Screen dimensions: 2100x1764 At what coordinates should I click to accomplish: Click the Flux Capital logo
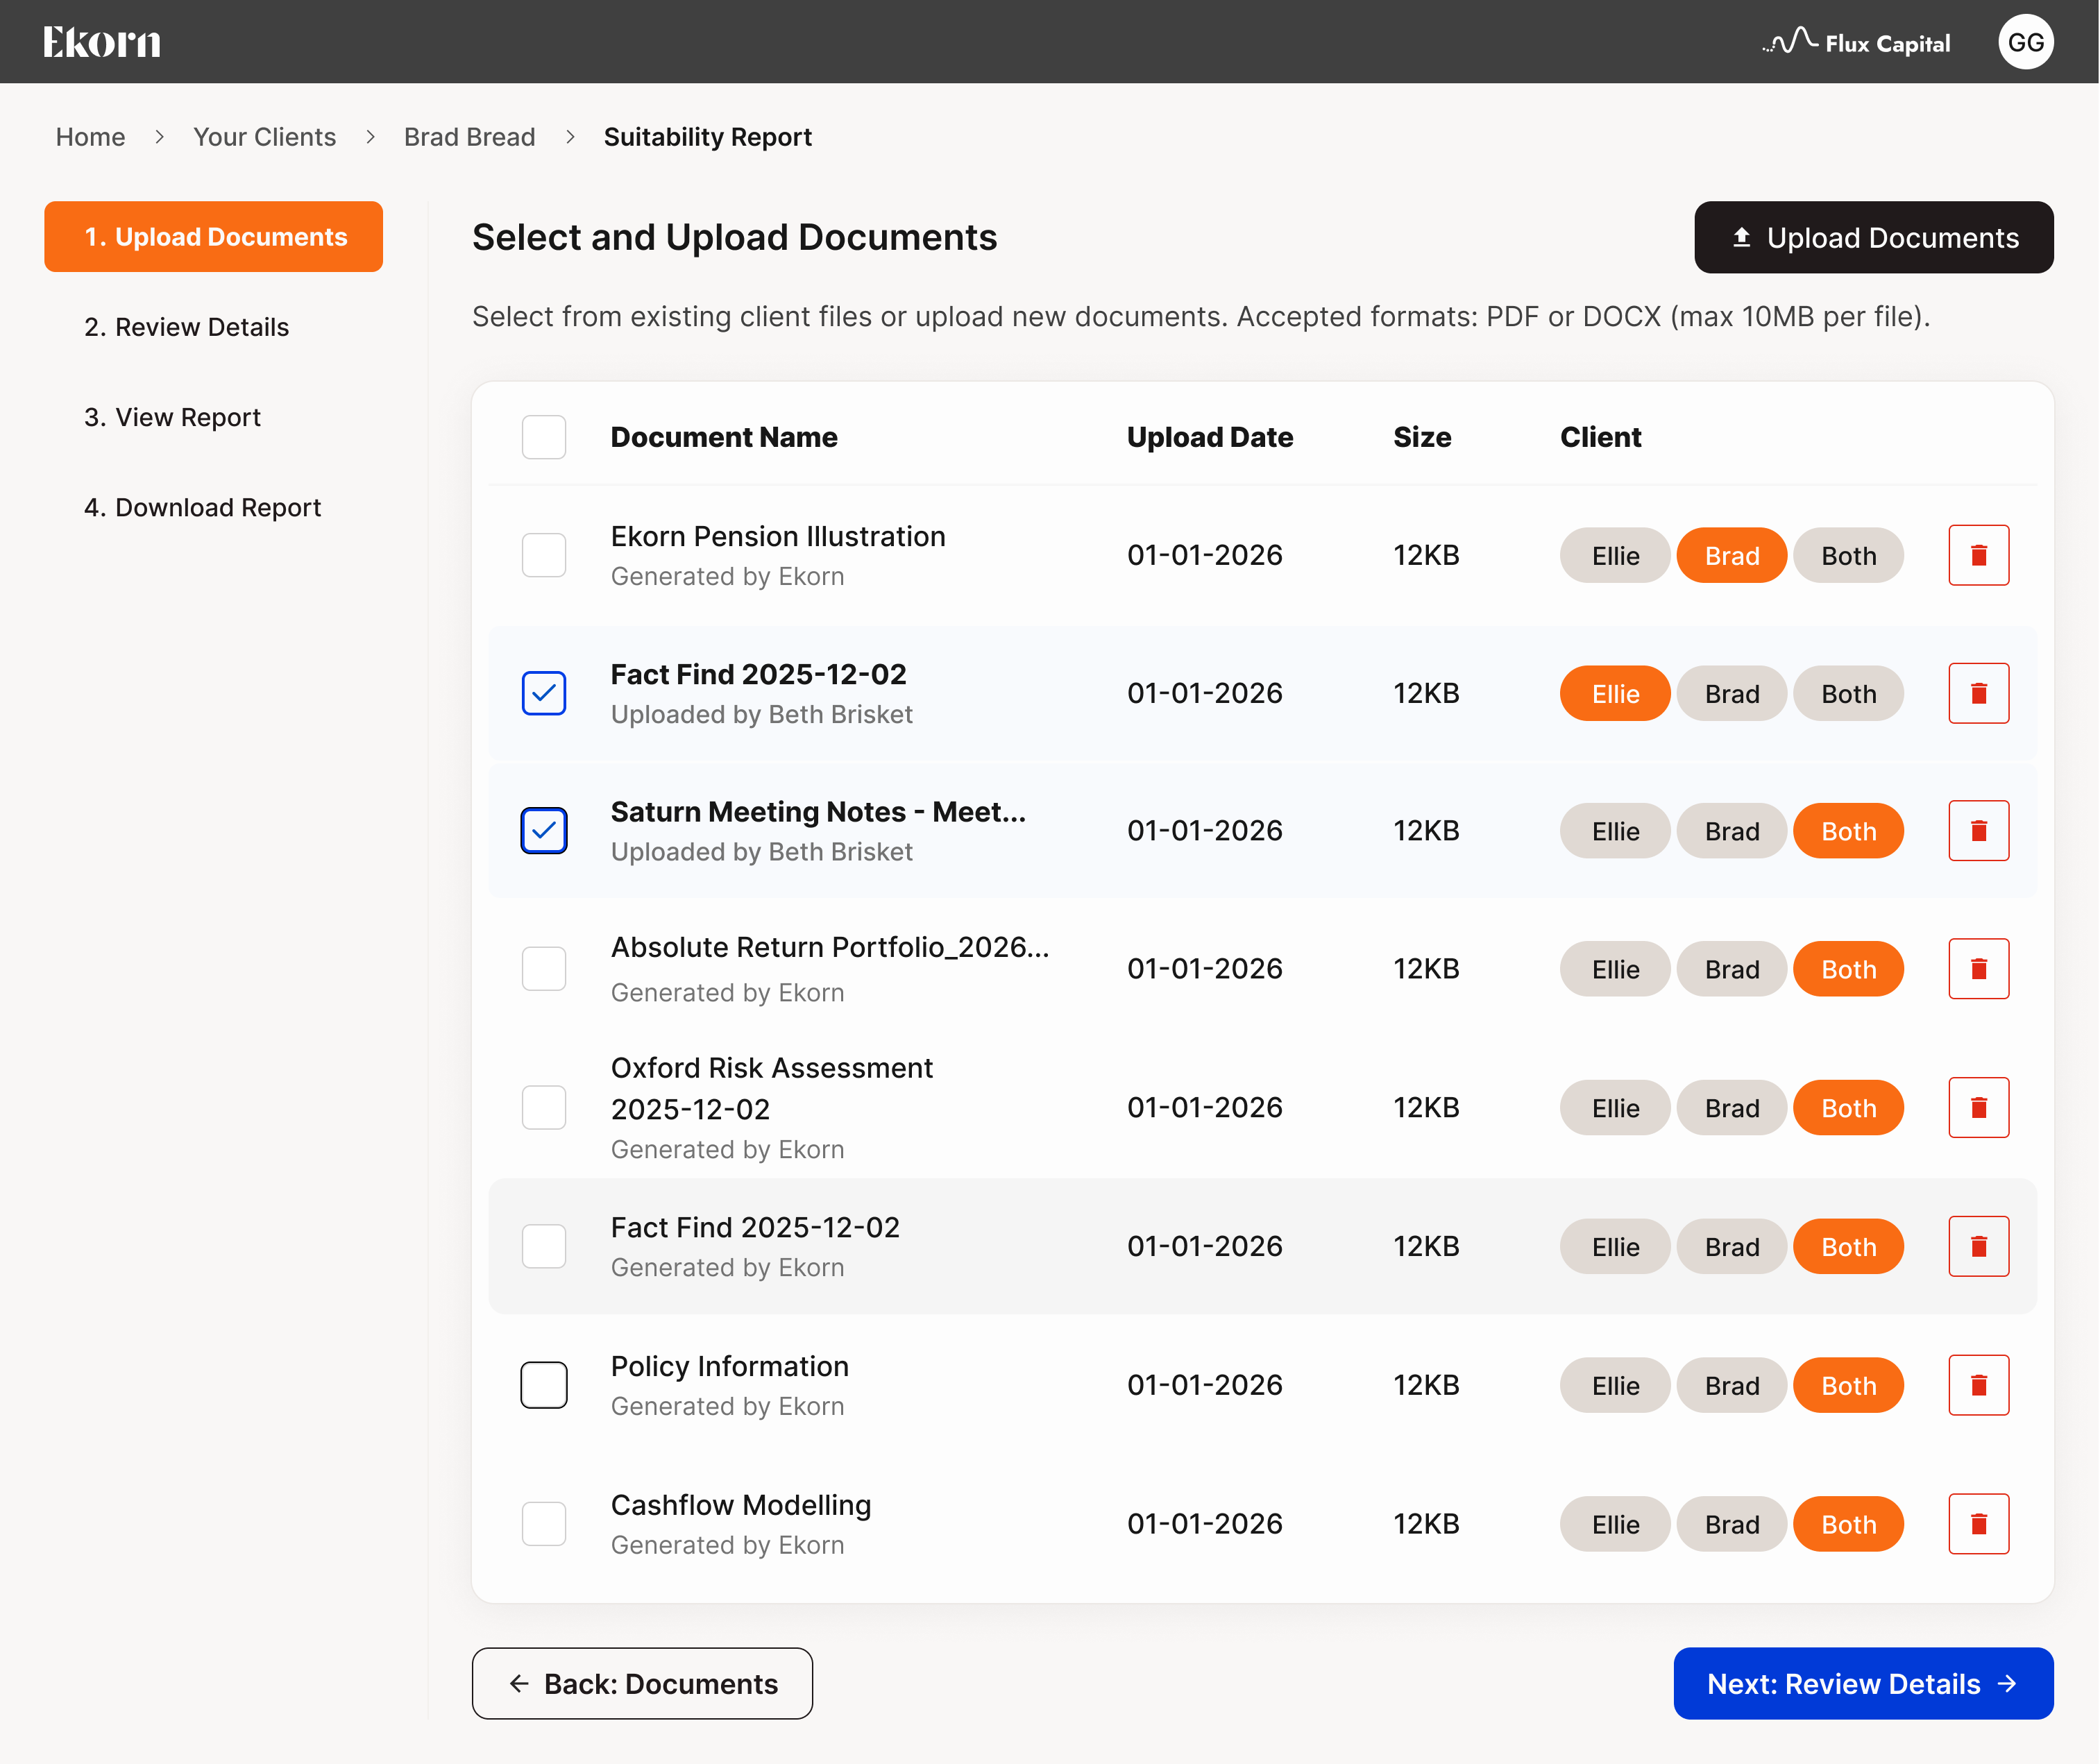point(1856,42)
